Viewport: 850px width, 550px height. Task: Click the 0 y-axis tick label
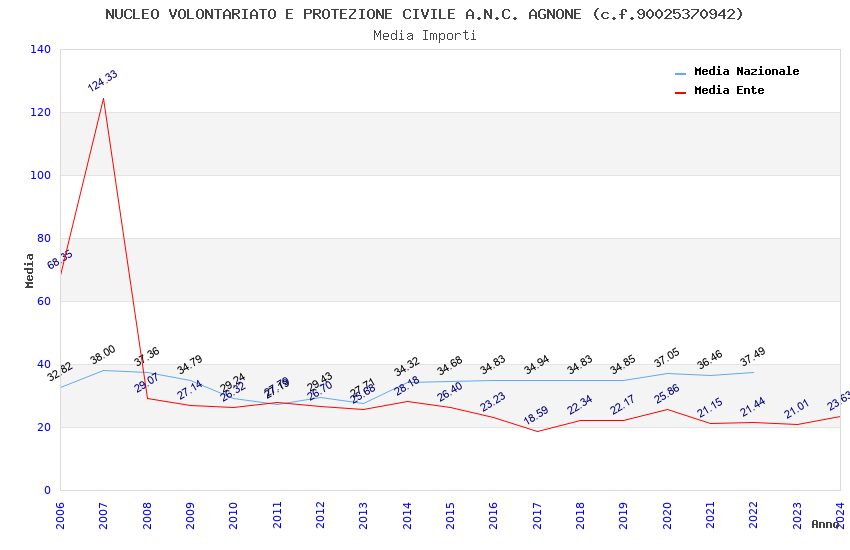(x=47, y=490)
